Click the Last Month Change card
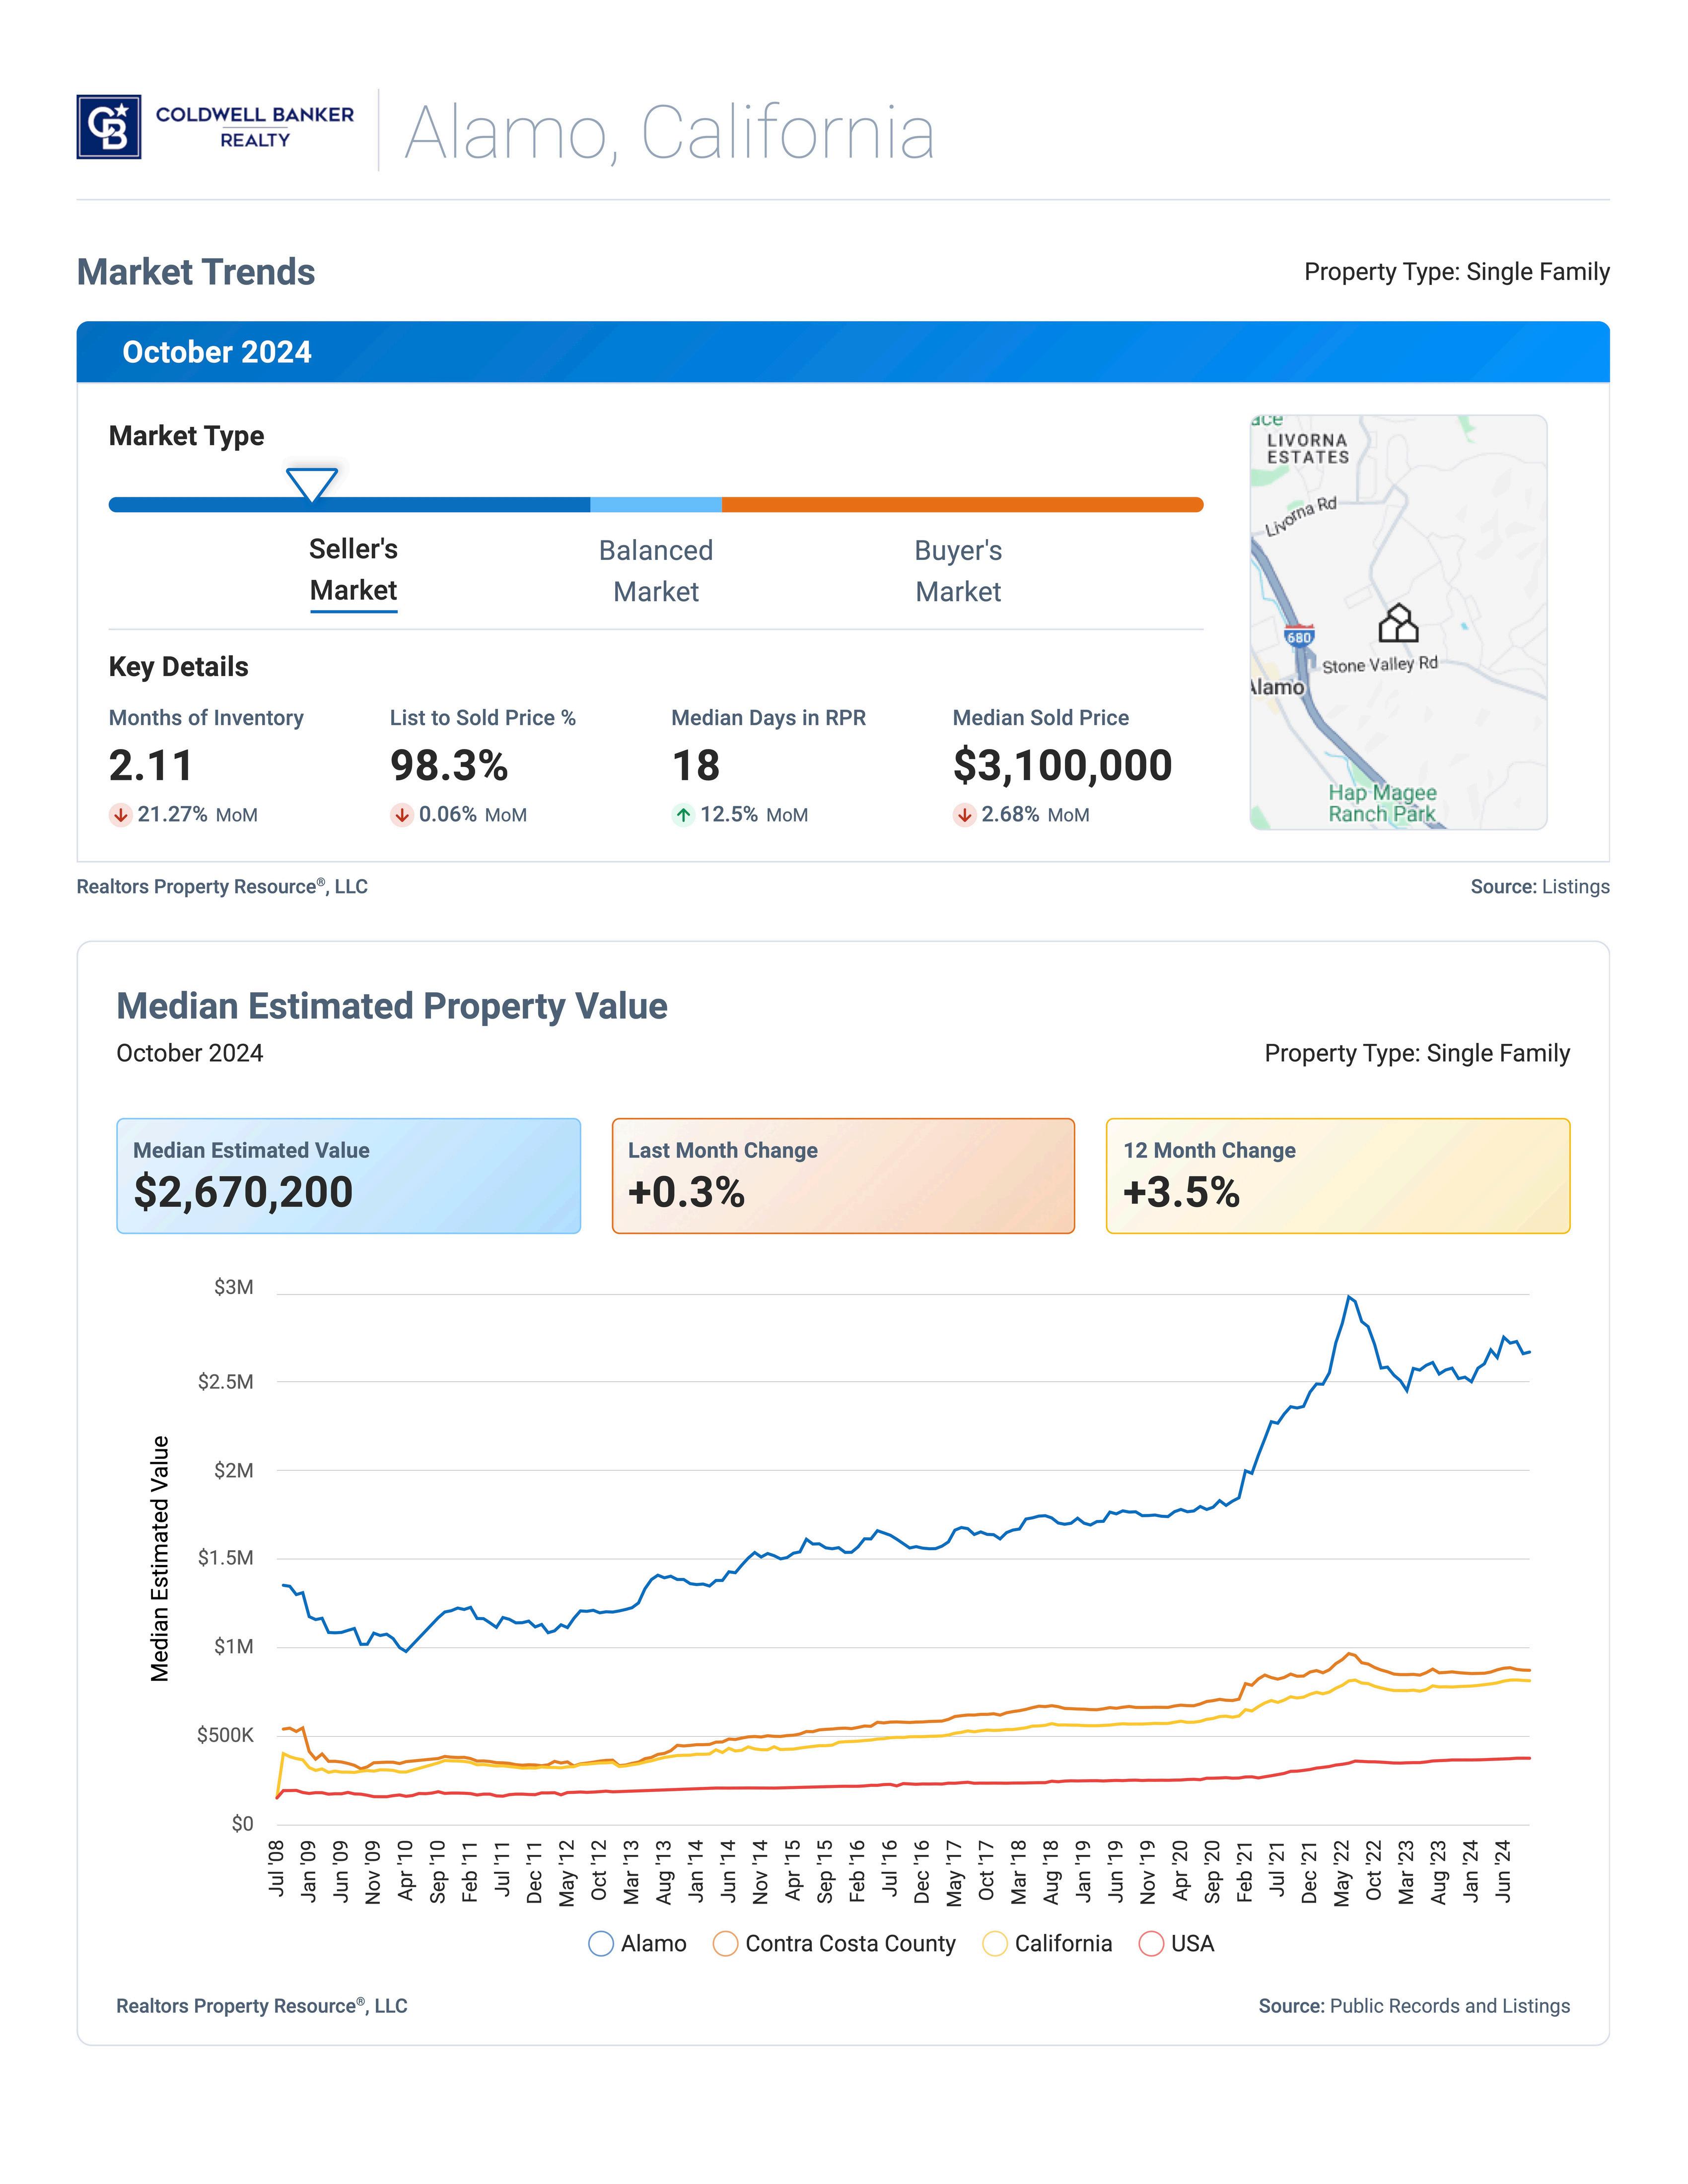1688x2184 pixels. point(843,1176)
